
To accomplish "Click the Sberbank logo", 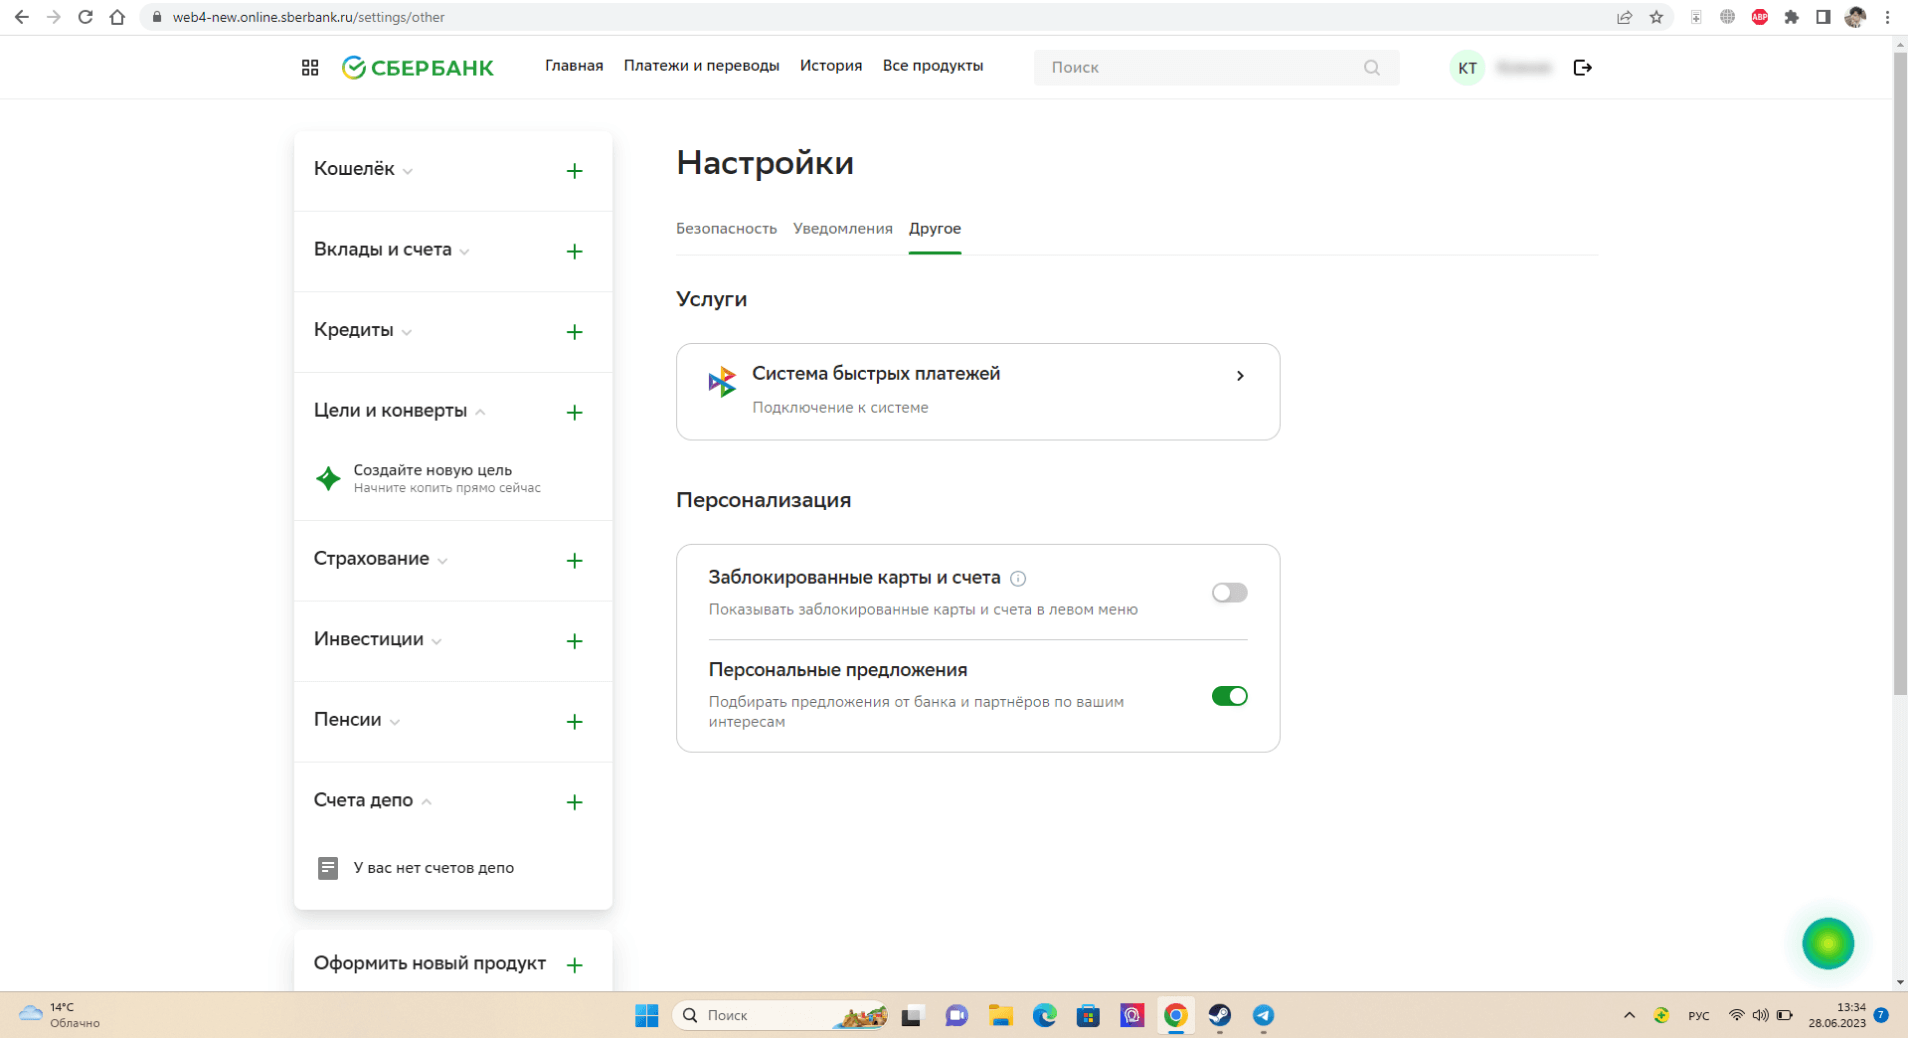I will pyautogui.click(x=418, y=67).
